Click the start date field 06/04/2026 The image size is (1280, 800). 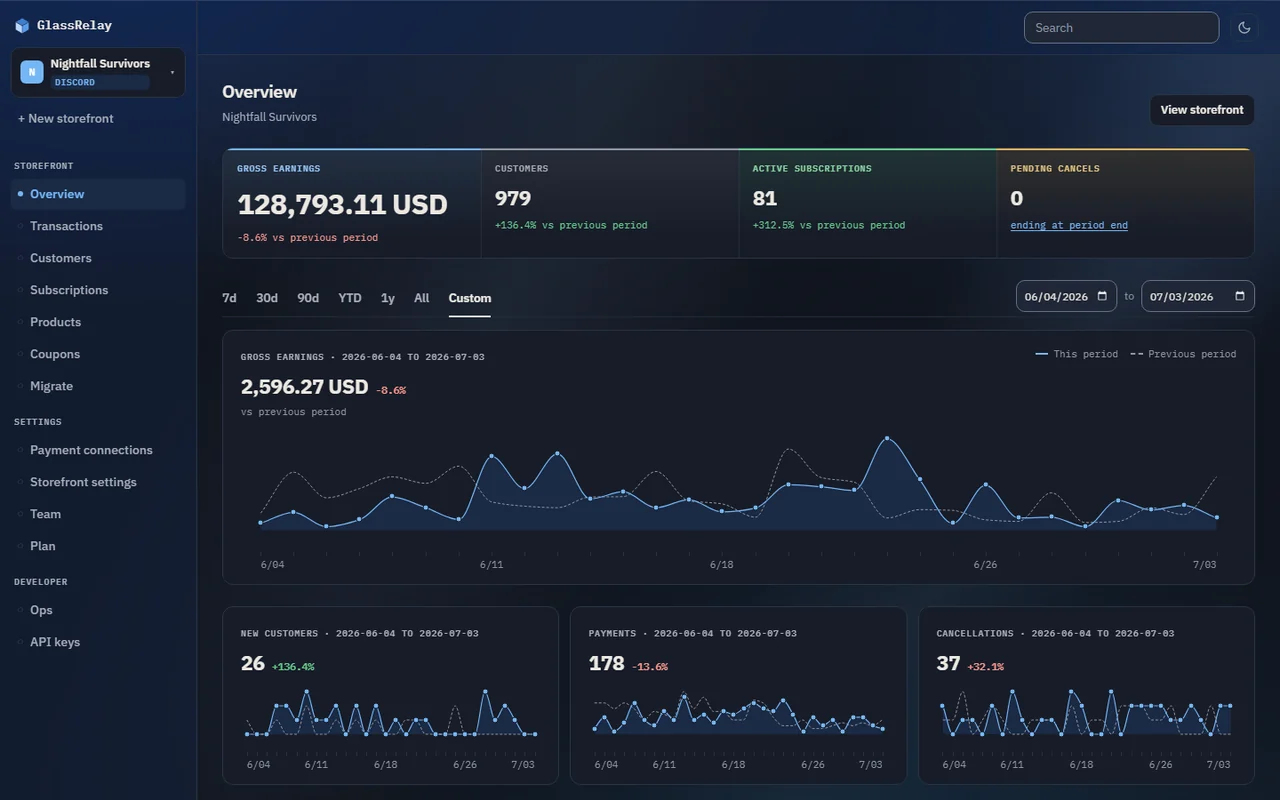click(x=1066, y=296)
